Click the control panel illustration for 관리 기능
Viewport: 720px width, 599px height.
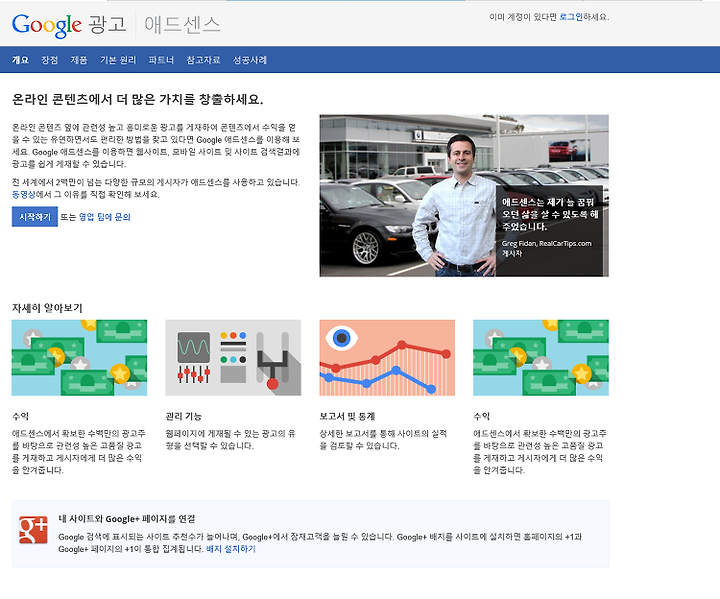[233, 358]
